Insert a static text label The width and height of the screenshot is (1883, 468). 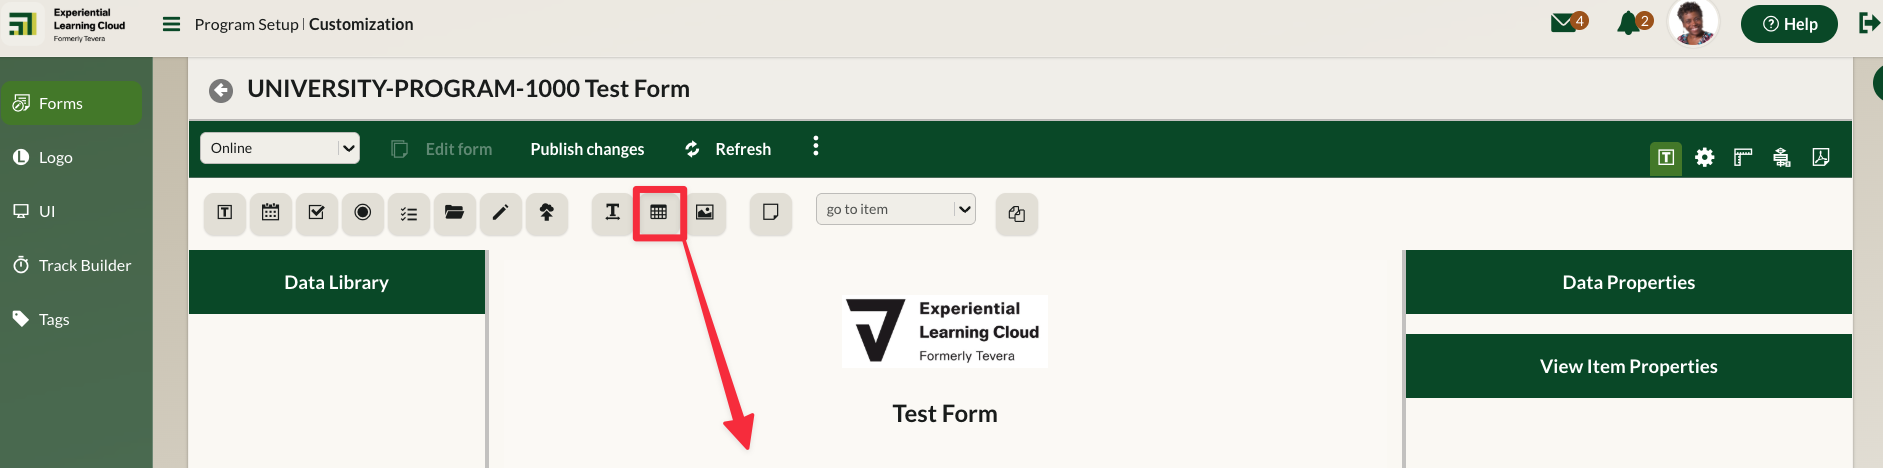613,213
